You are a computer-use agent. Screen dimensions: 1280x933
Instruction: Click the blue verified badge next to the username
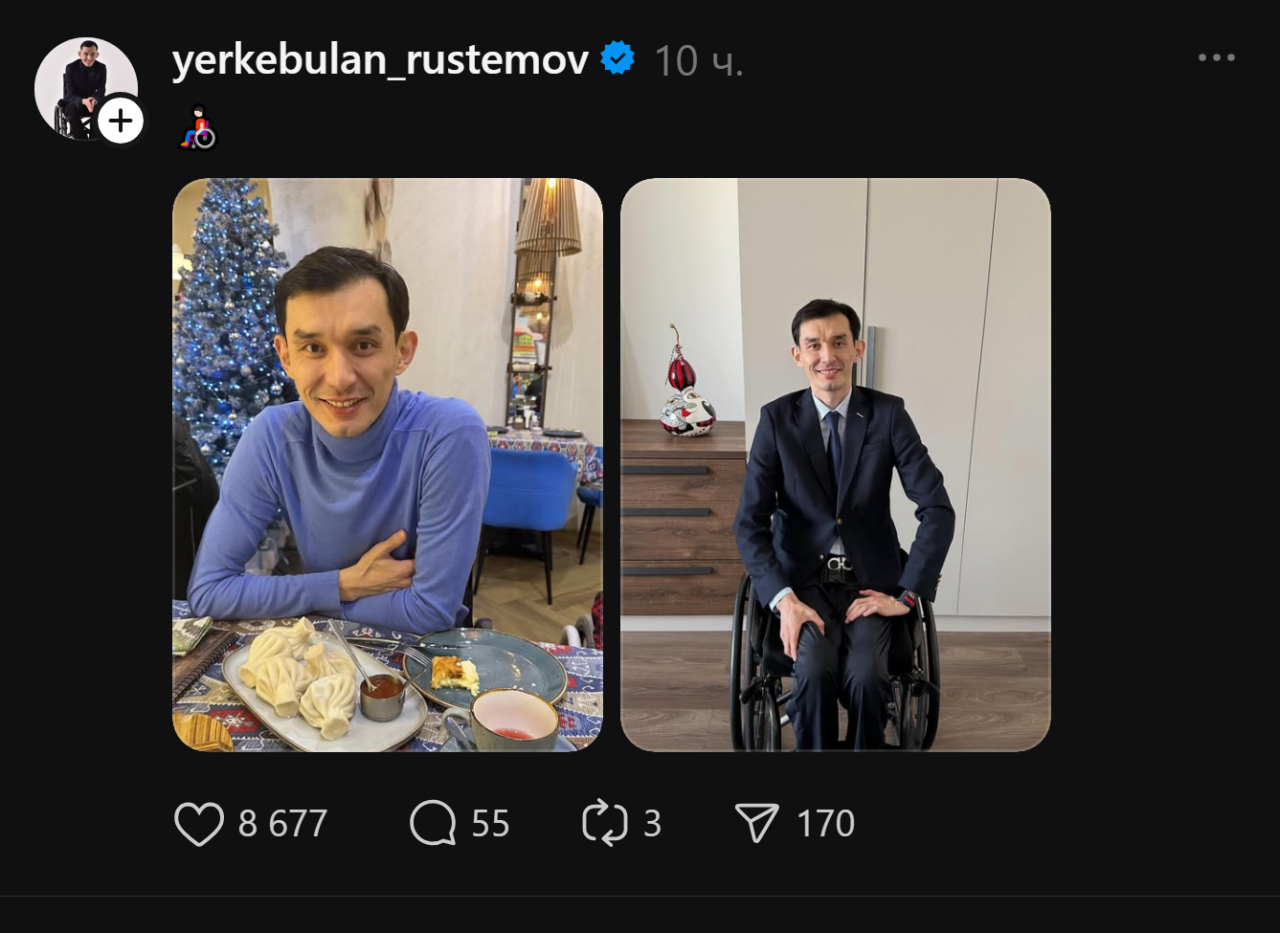pyautogui.click(x=617, y=59)
